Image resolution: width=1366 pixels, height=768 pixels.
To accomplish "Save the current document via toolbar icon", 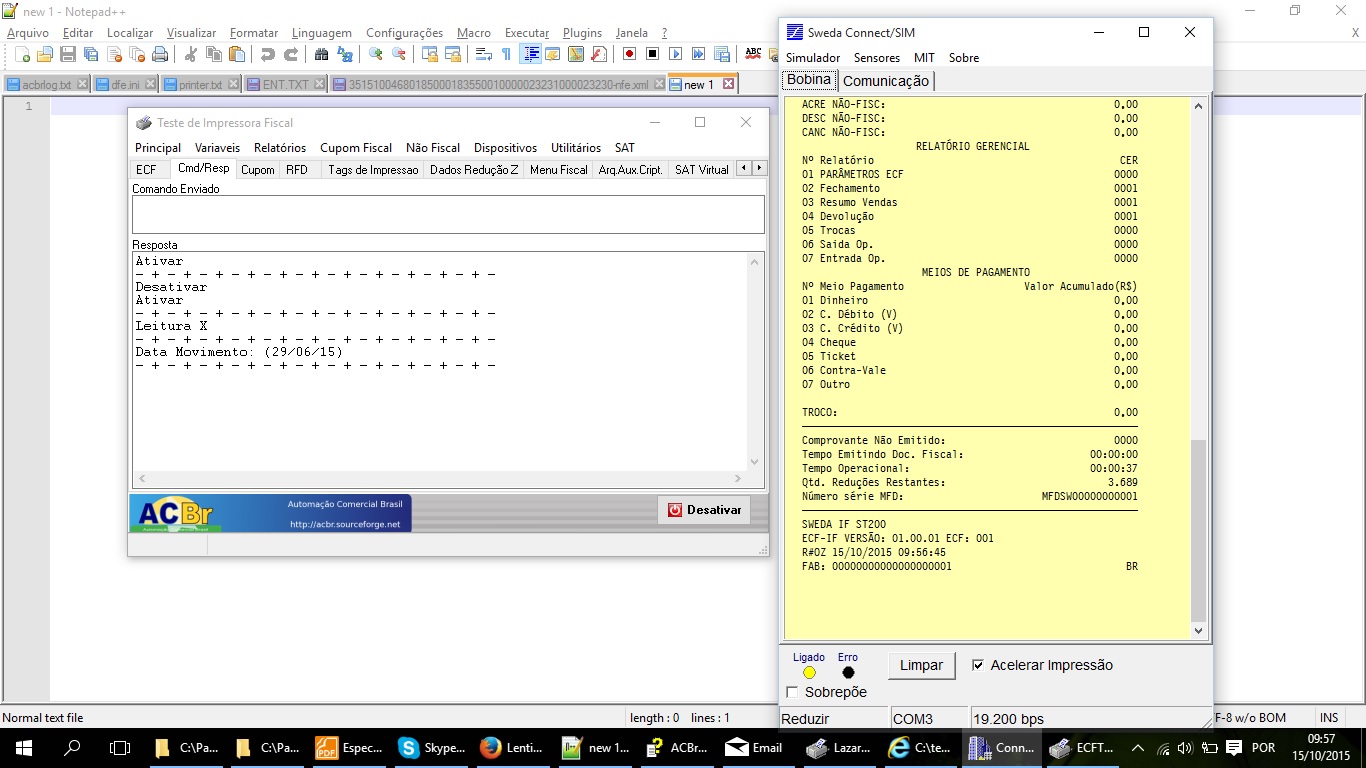I will [x=68, y=54].
